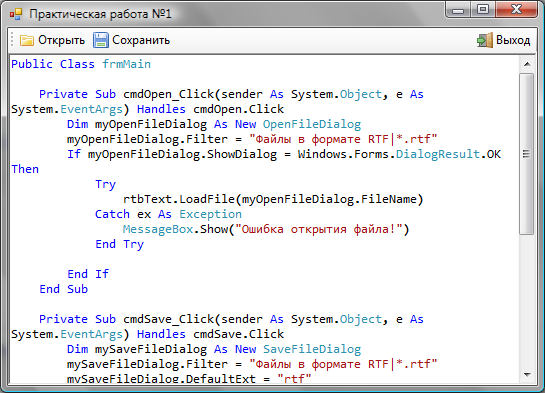Click 'DialogResult' in the If line
This screenshot has width=545, height=393.
click(438, 154)
